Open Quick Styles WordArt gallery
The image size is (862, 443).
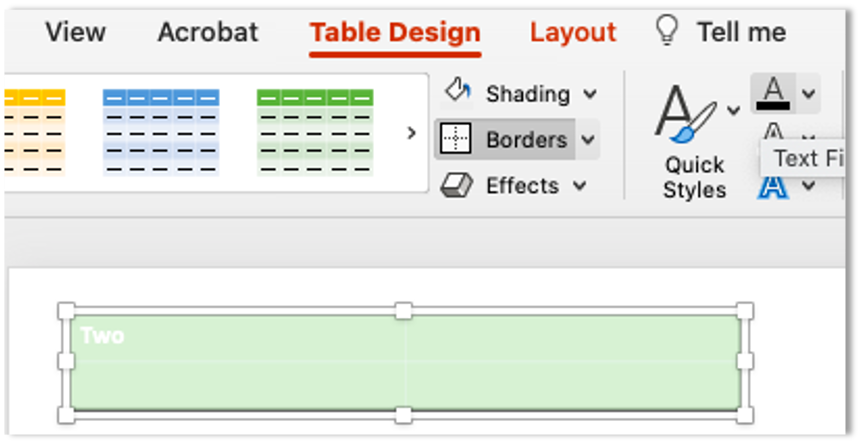point(694,140)
